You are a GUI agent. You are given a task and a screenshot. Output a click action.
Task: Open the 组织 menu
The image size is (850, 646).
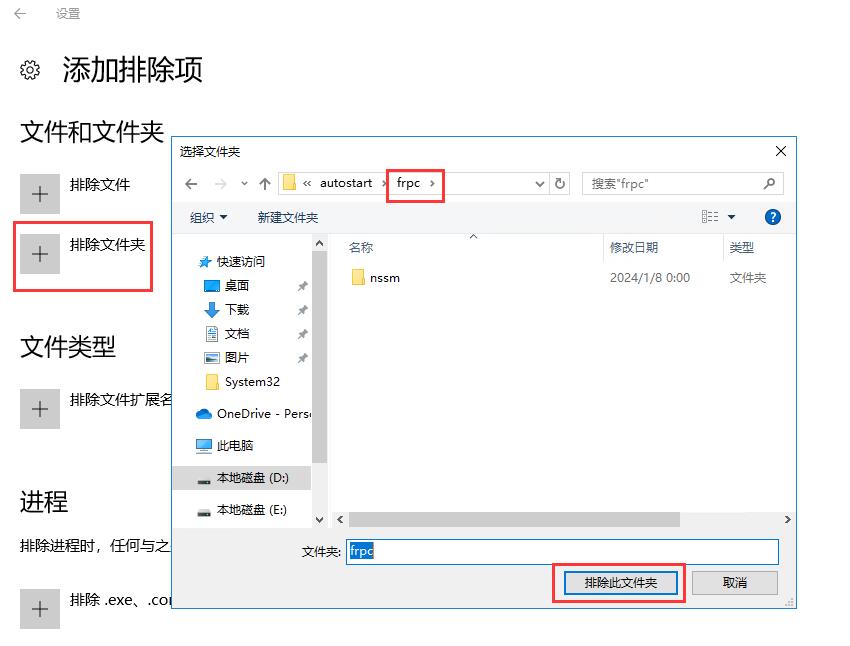[x=208, y=217]
